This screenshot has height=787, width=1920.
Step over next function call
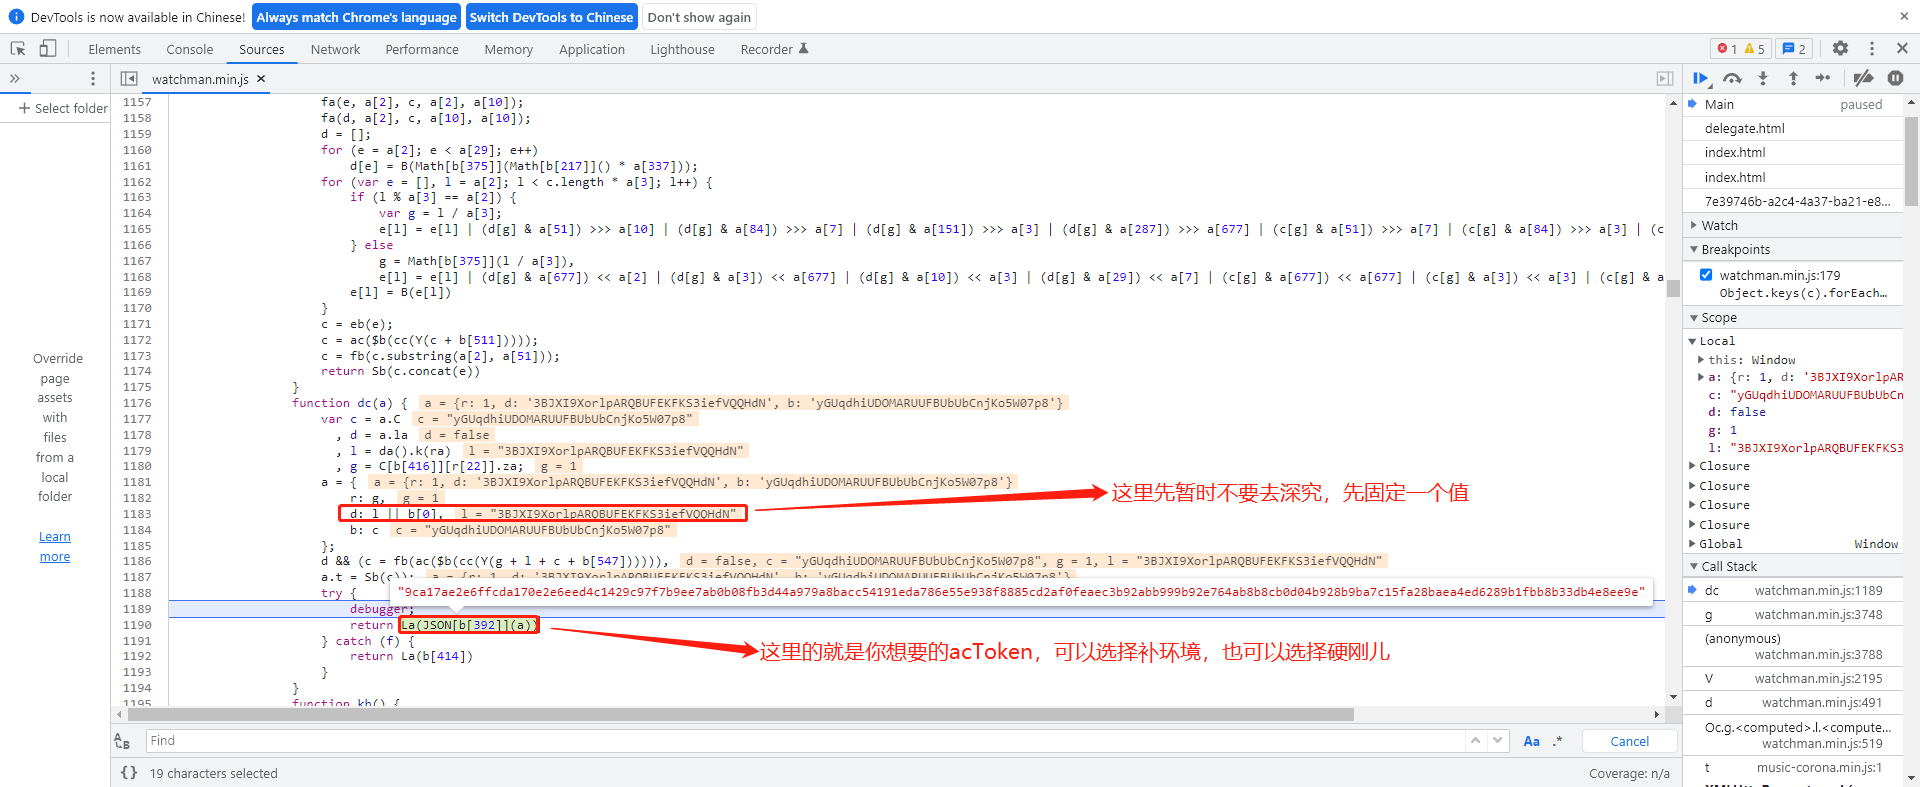[1732, 78]
